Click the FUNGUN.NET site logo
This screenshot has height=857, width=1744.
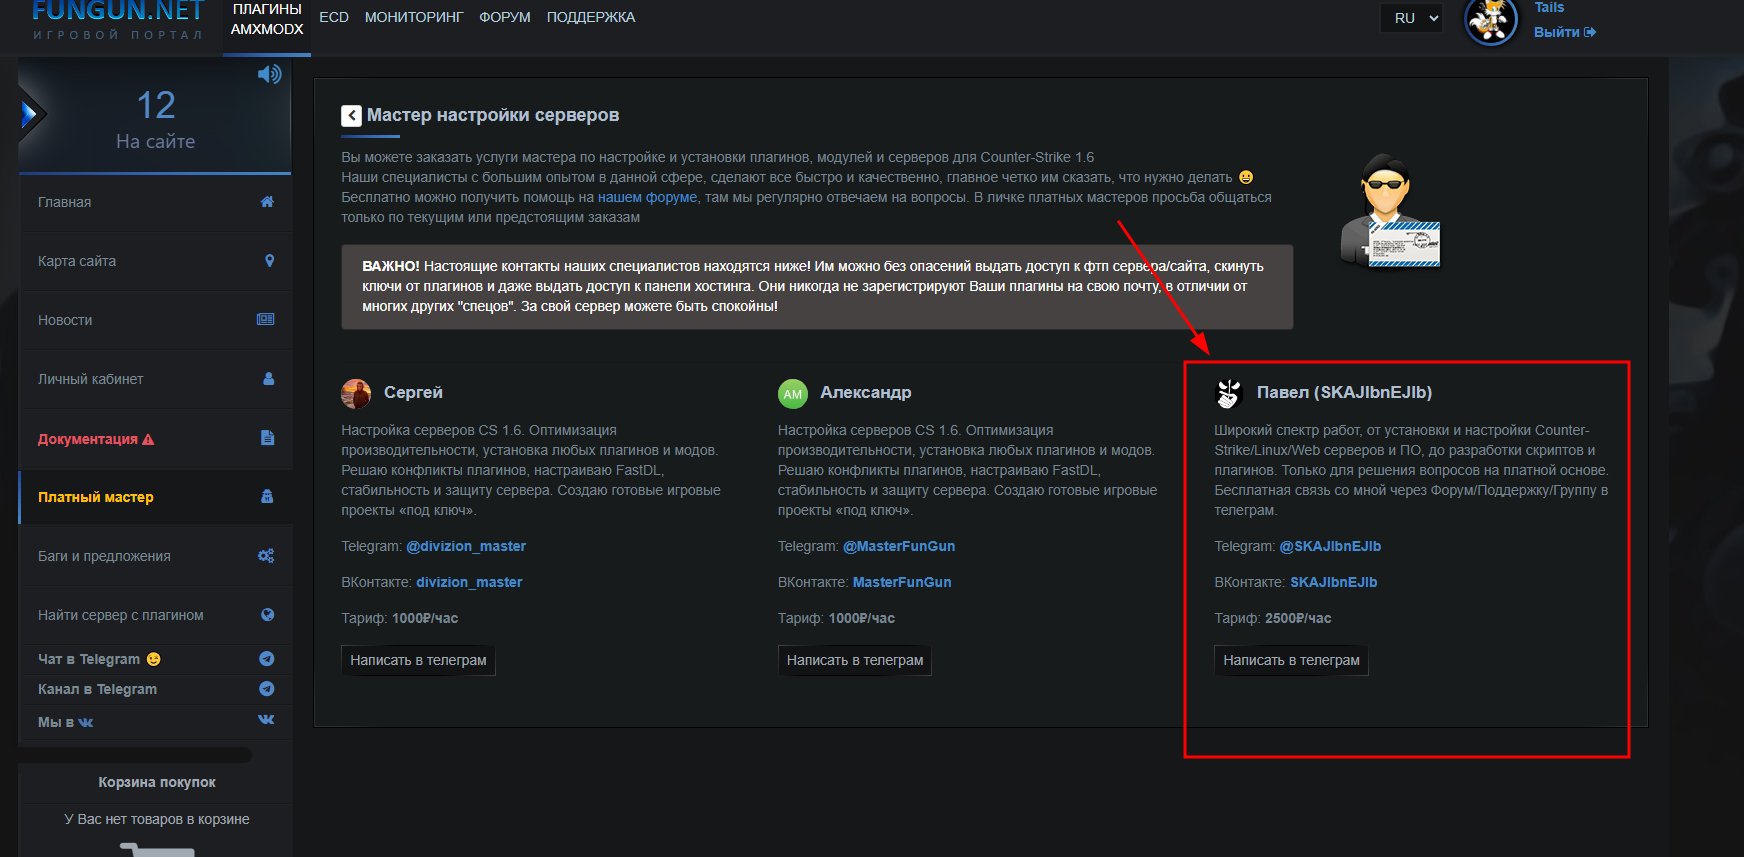tap(118, 20)
